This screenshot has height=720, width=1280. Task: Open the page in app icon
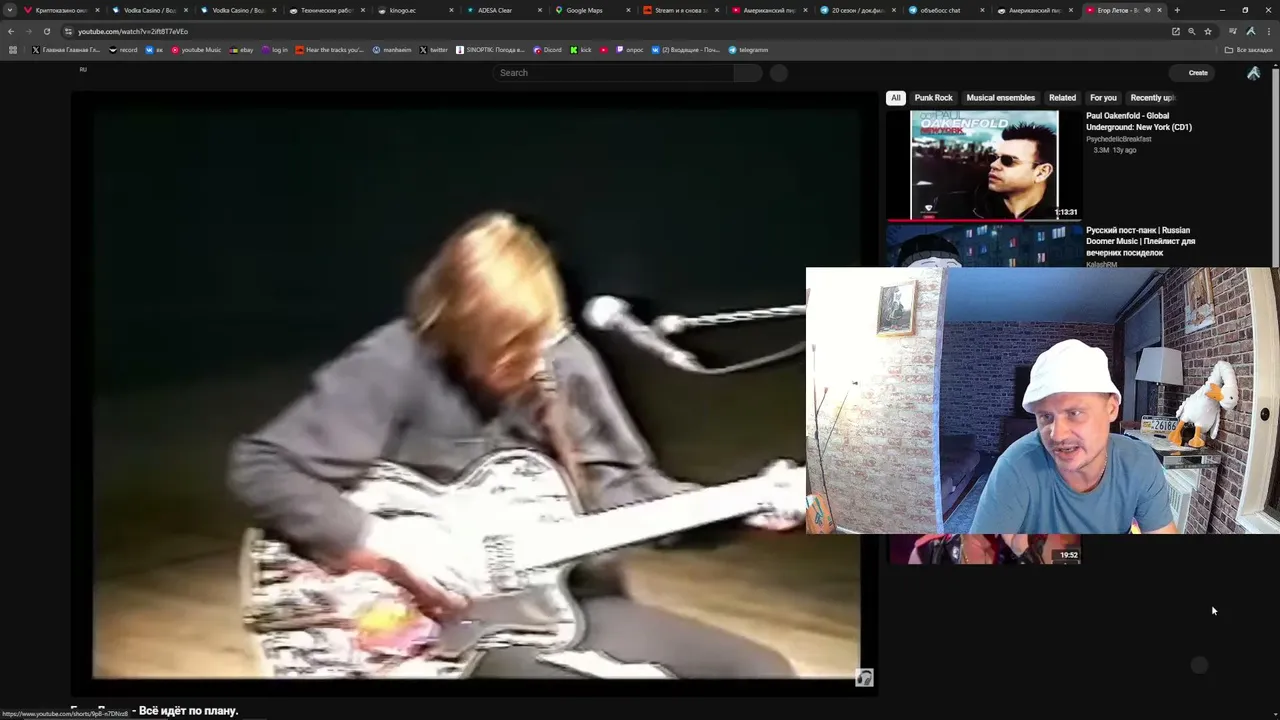[x=1176, y=31]
